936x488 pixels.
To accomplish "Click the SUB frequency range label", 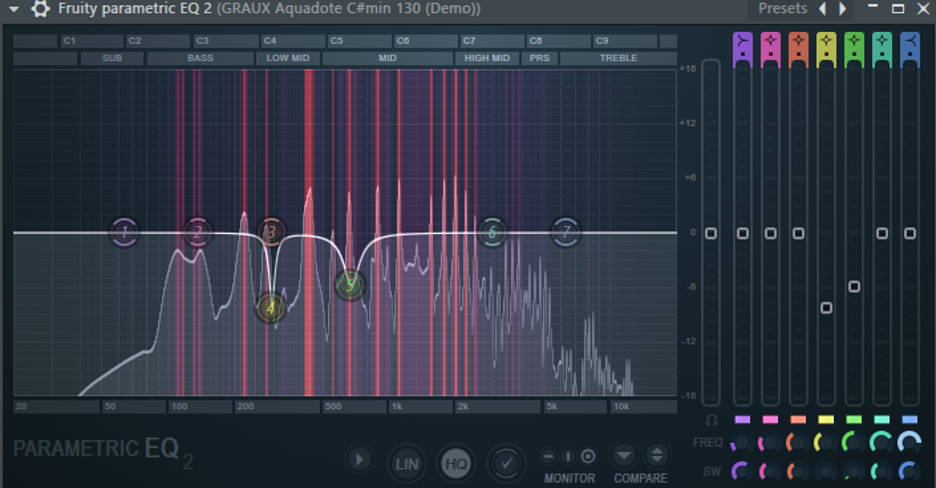I will coord(112,58).
